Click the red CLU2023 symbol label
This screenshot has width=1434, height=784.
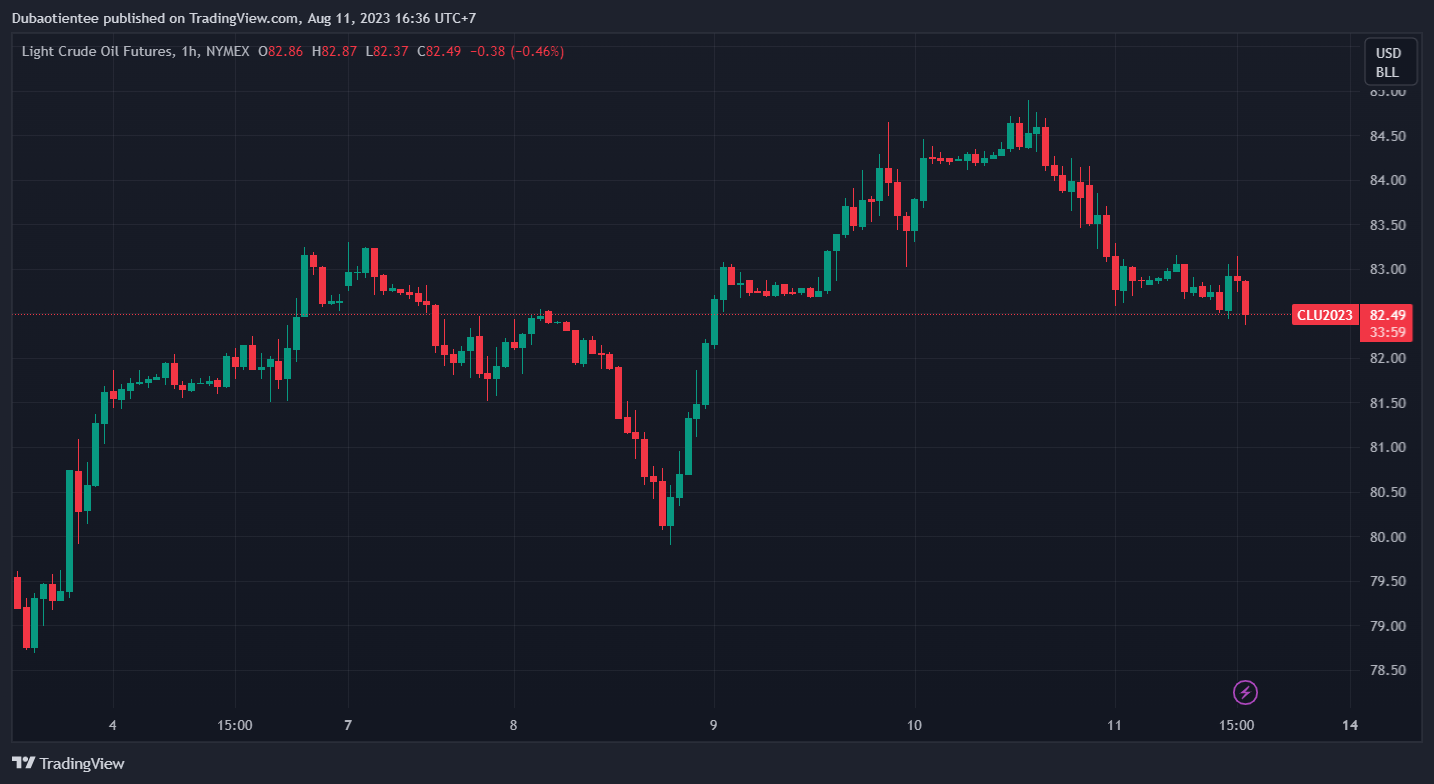point(1324,315)
